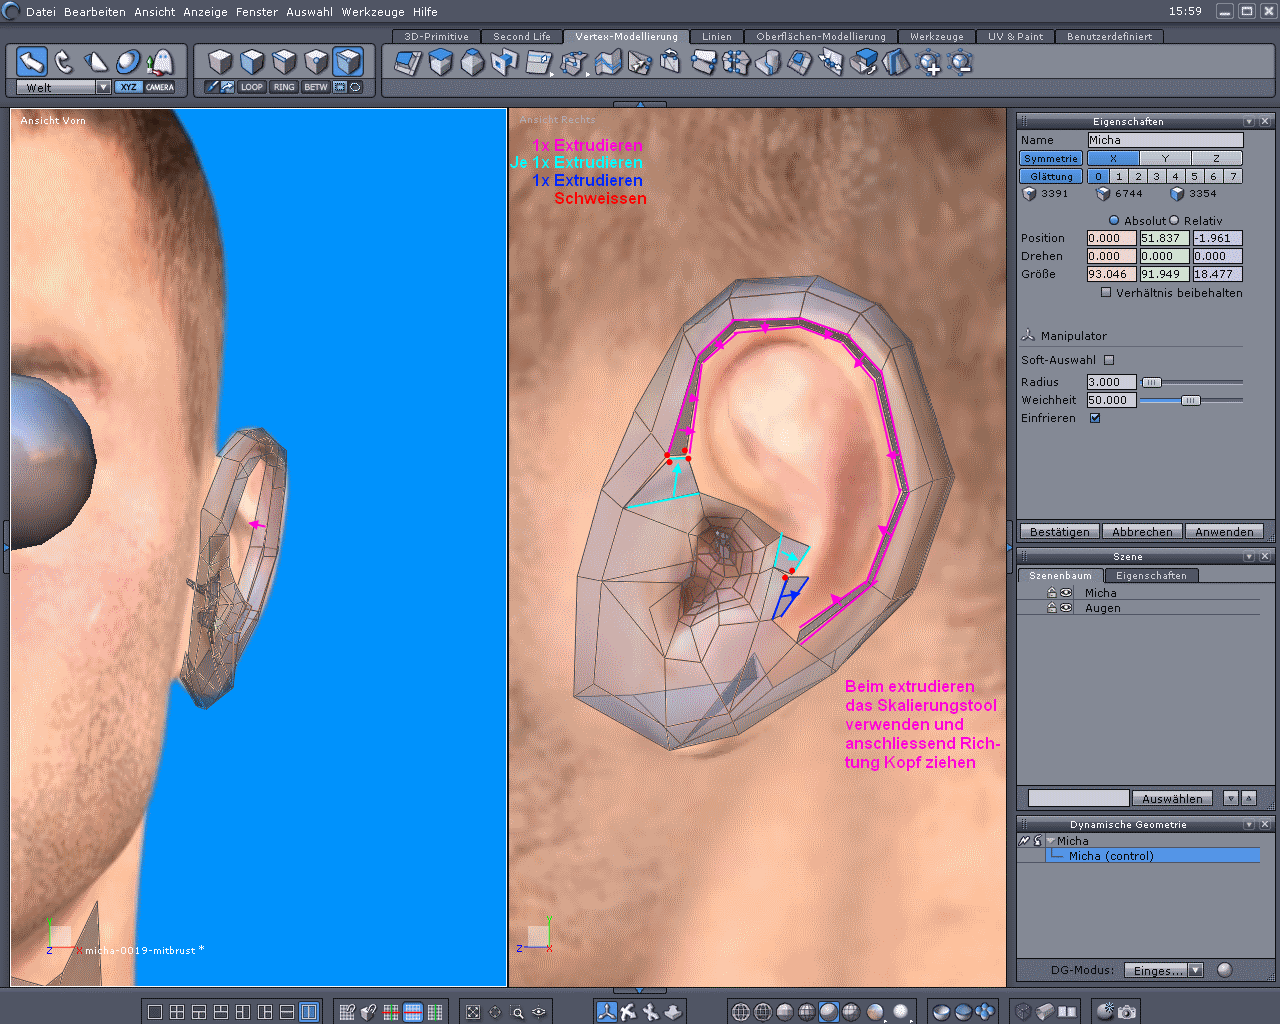The image size is (1280, 1024).
Task: Select the ghost snap/align tool
Action: point(160,62)
